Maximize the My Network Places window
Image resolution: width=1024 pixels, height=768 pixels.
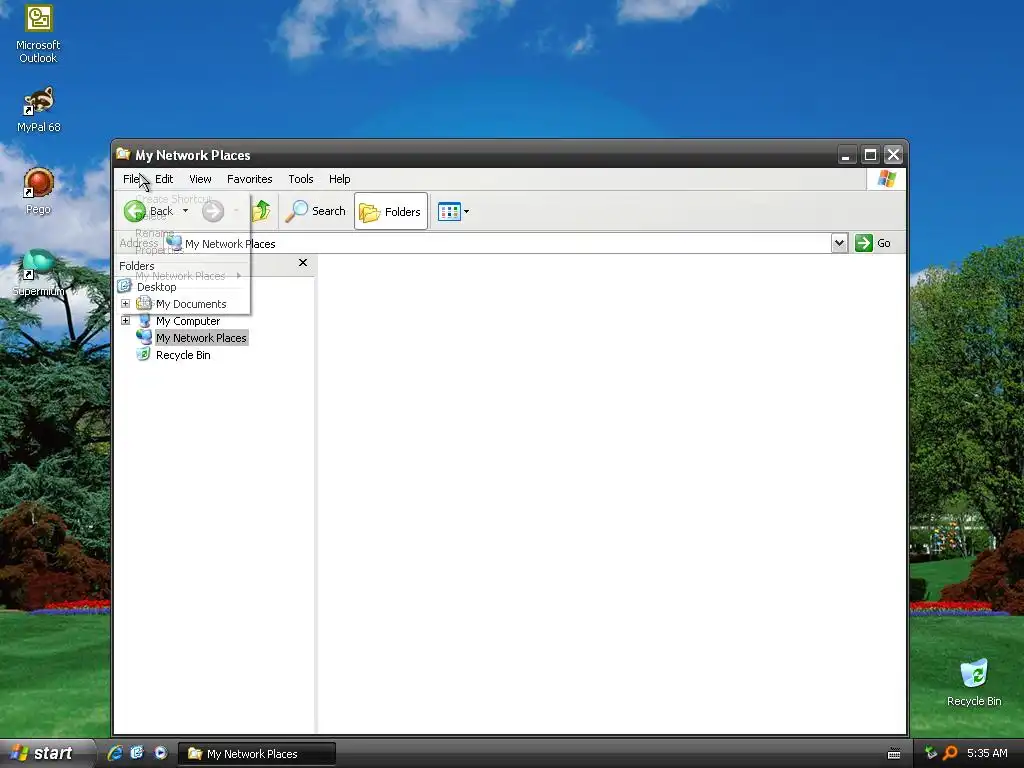[x=870, y=155]
